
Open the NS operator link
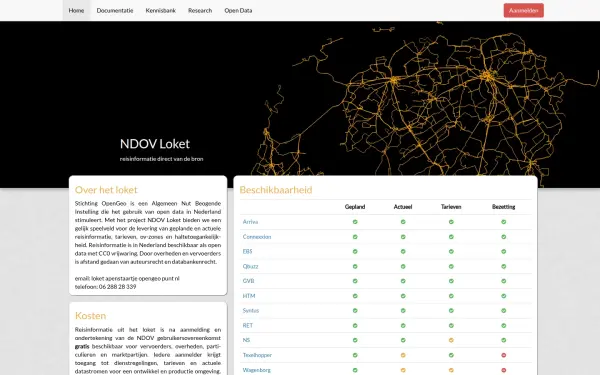[246, 340]
